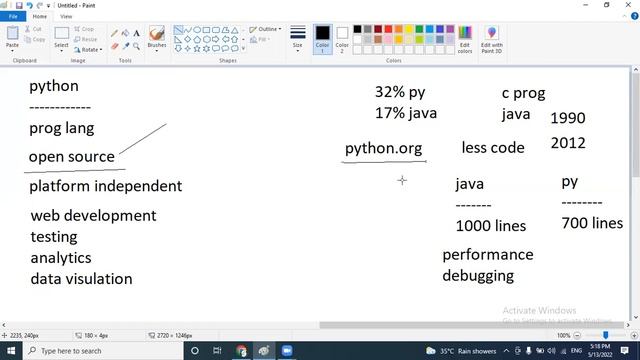This screenshot has height=360, width=640.
Task: Open the line Size dropdown
Action: point(298,39)
